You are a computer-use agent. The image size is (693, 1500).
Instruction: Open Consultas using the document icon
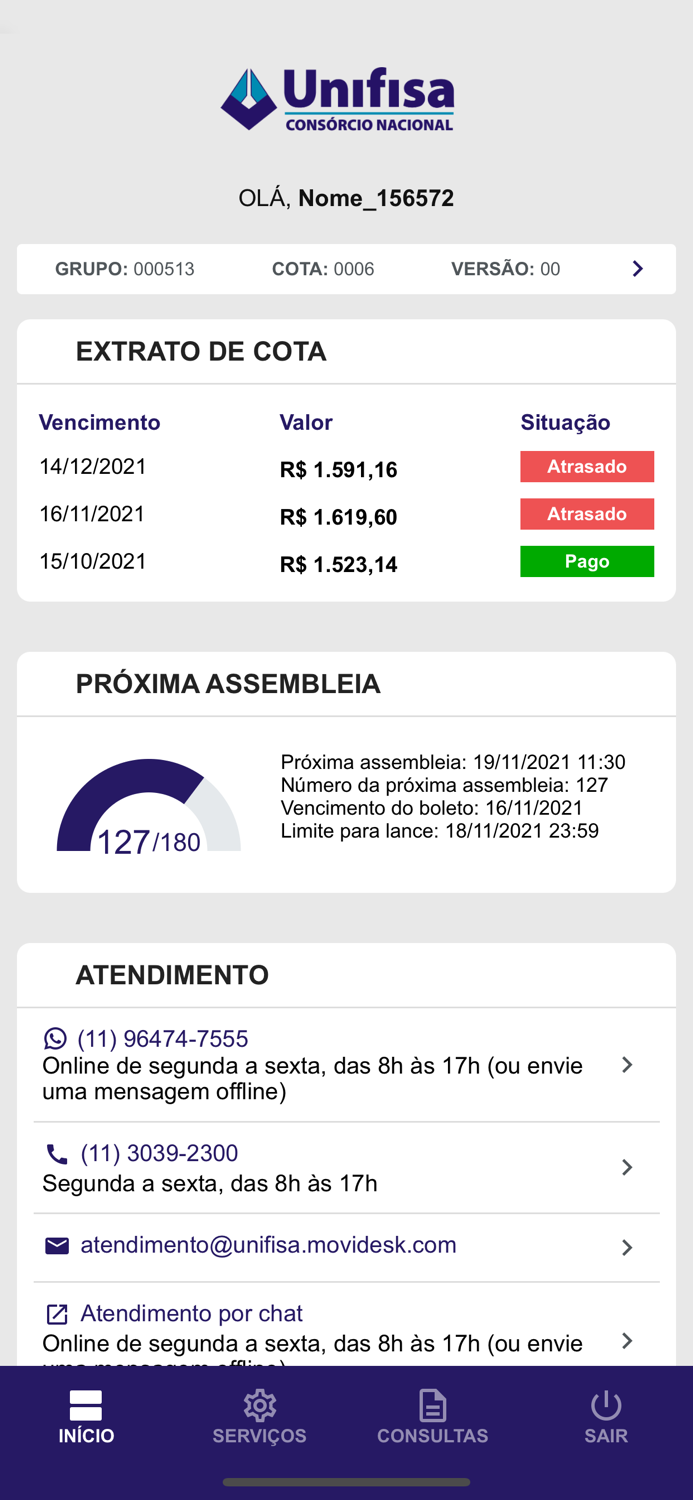pos(433,1405)
